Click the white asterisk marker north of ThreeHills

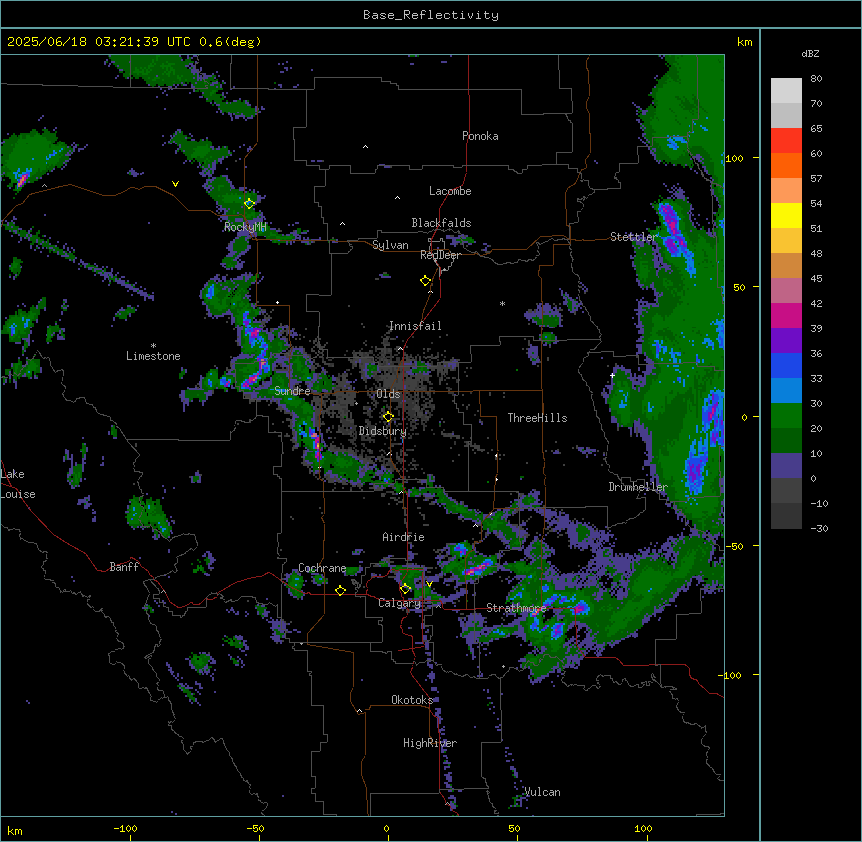(502, 303)
